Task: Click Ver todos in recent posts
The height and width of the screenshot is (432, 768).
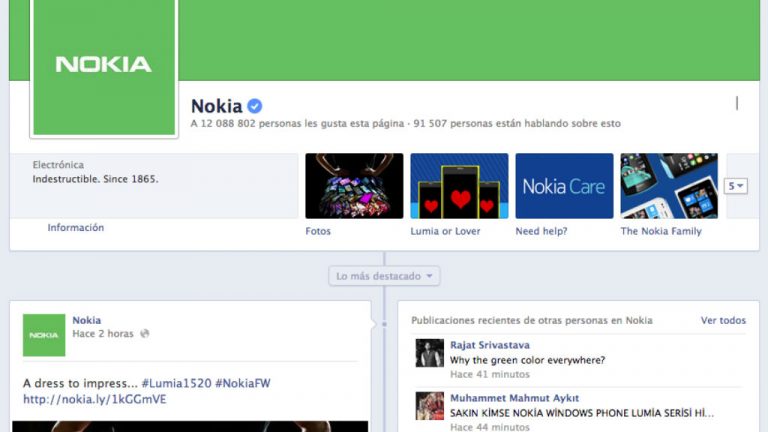Action: (x=723, y=320)
